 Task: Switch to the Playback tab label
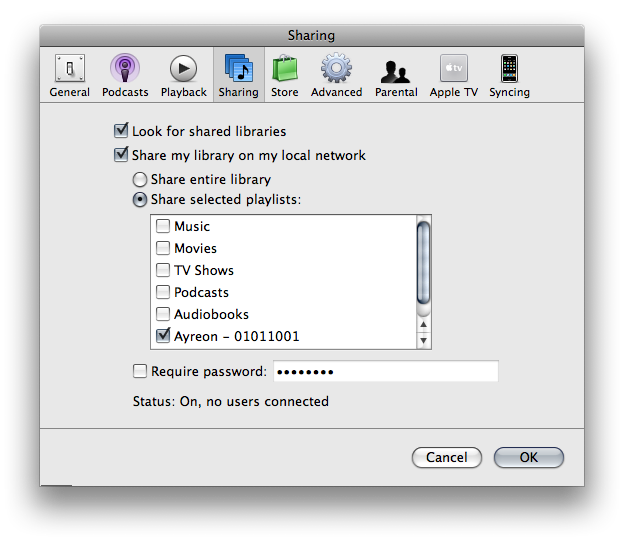[x=183, y=92]
